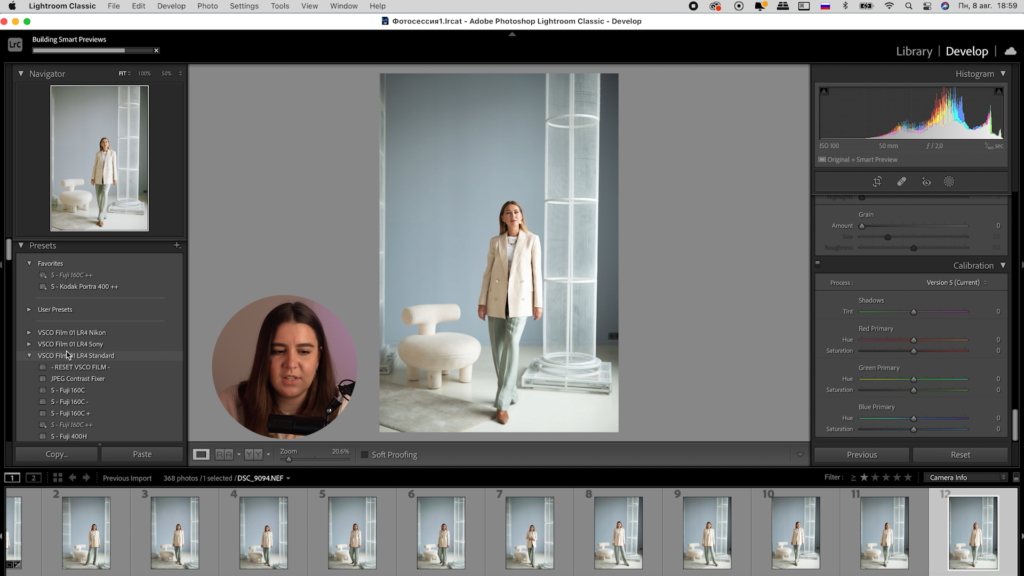Open the Develop menu in the menu bar
The image size is (1024, 576).
[171, 6]
